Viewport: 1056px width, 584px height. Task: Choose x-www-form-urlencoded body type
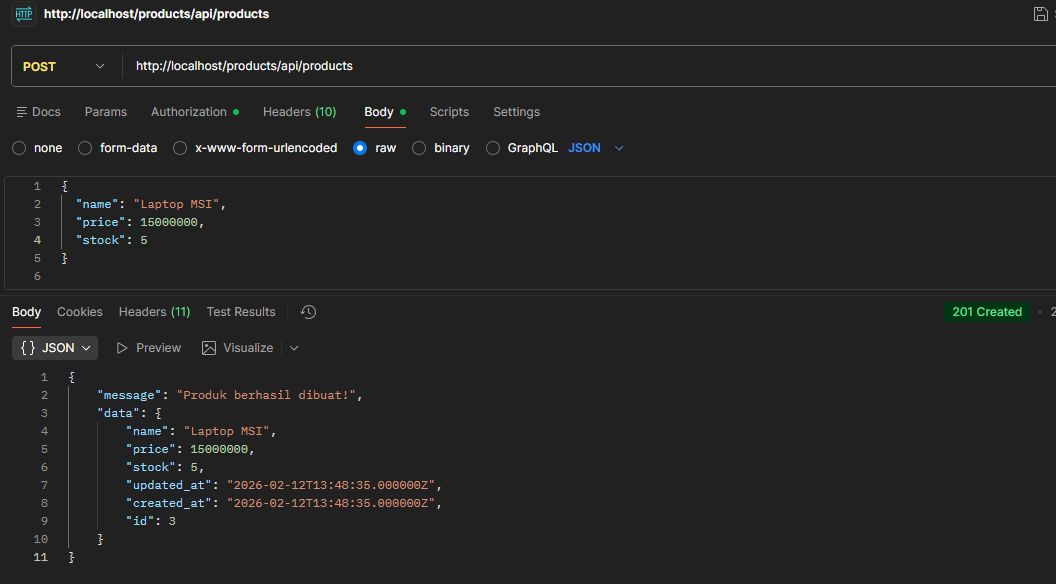pyautogui.click(x=180, y=148)
